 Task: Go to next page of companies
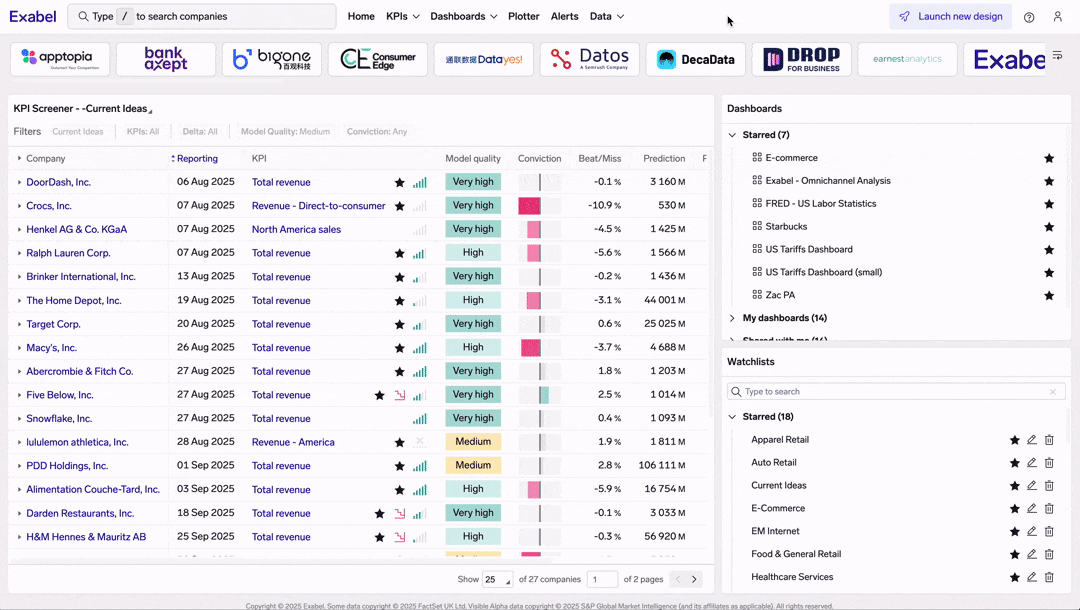pos(694,579)
